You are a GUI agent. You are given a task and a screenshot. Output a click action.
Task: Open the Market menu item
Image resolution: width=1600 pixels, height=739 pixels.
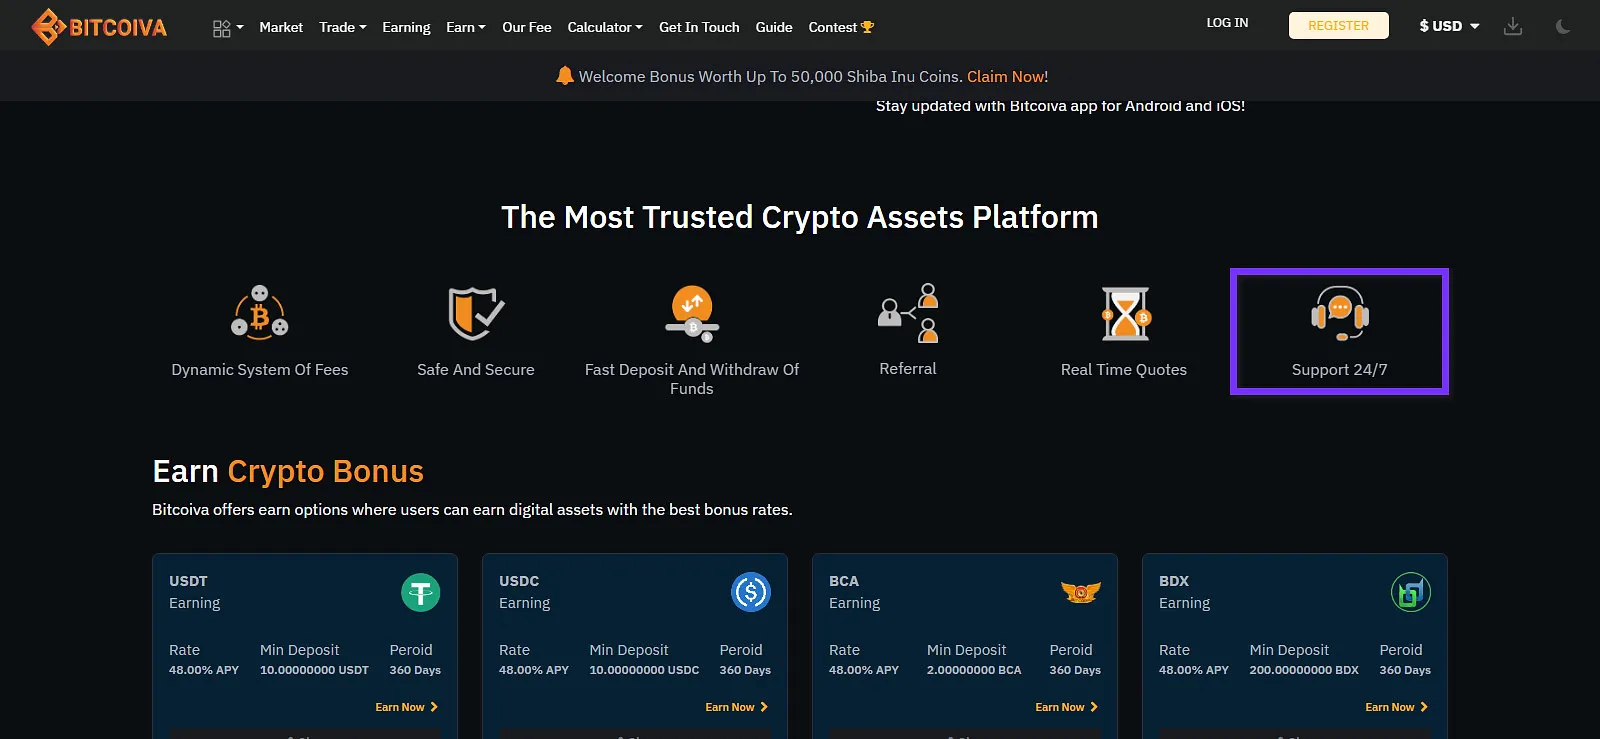281,28
